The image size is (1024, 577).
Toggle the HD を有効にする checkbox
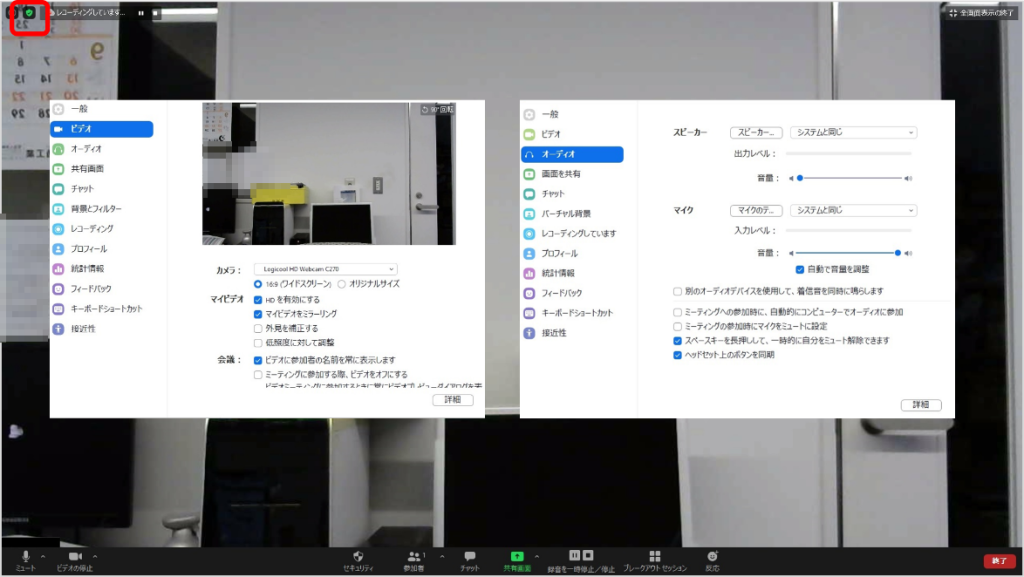coord(258,300)
